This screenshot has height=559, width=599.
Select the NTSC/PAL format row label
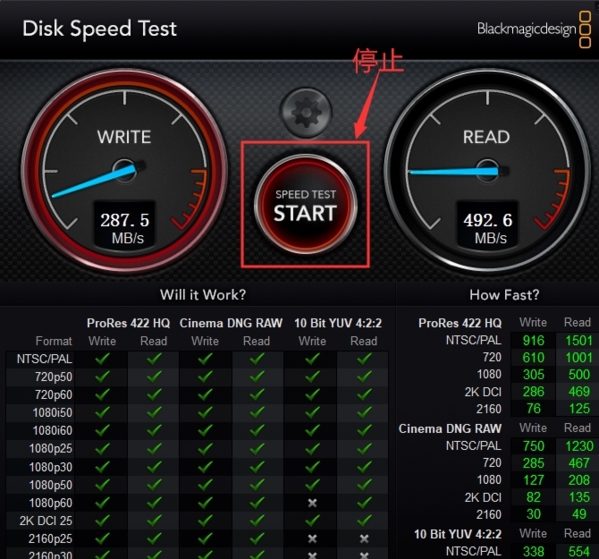point(44,359)
